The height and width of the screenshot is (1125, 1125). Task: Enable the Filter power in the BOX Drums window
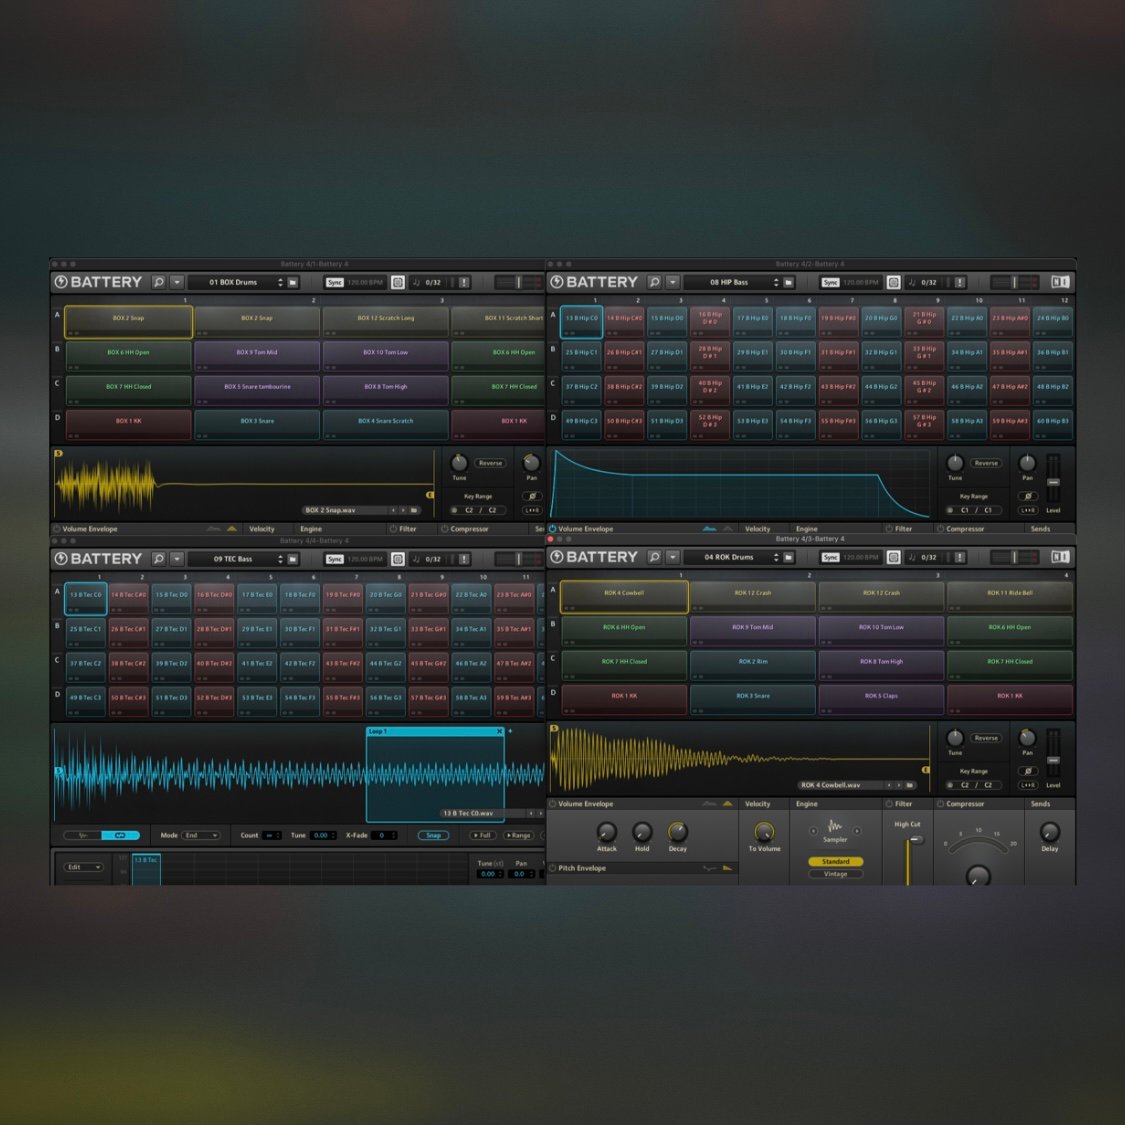[x=393, y=529]
